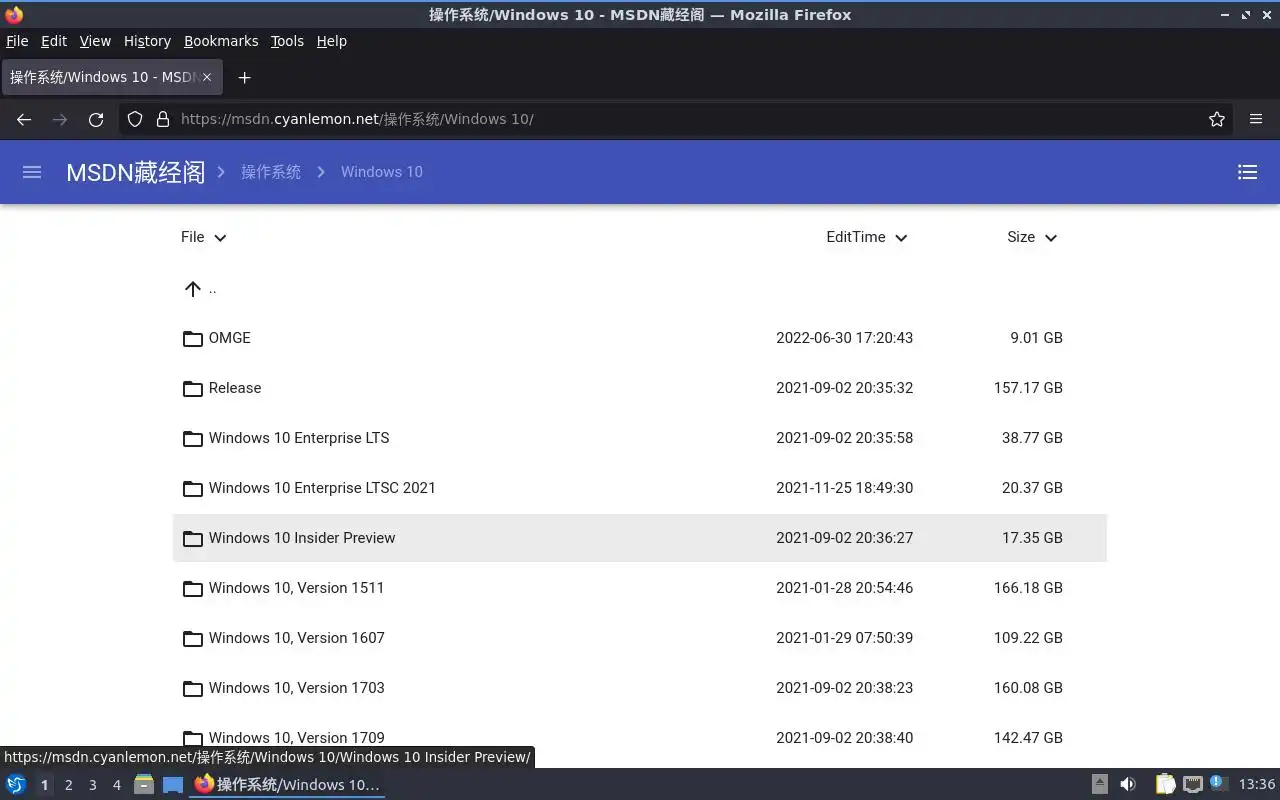Click the Version 1511 folder icon

[x=193, y=588]
